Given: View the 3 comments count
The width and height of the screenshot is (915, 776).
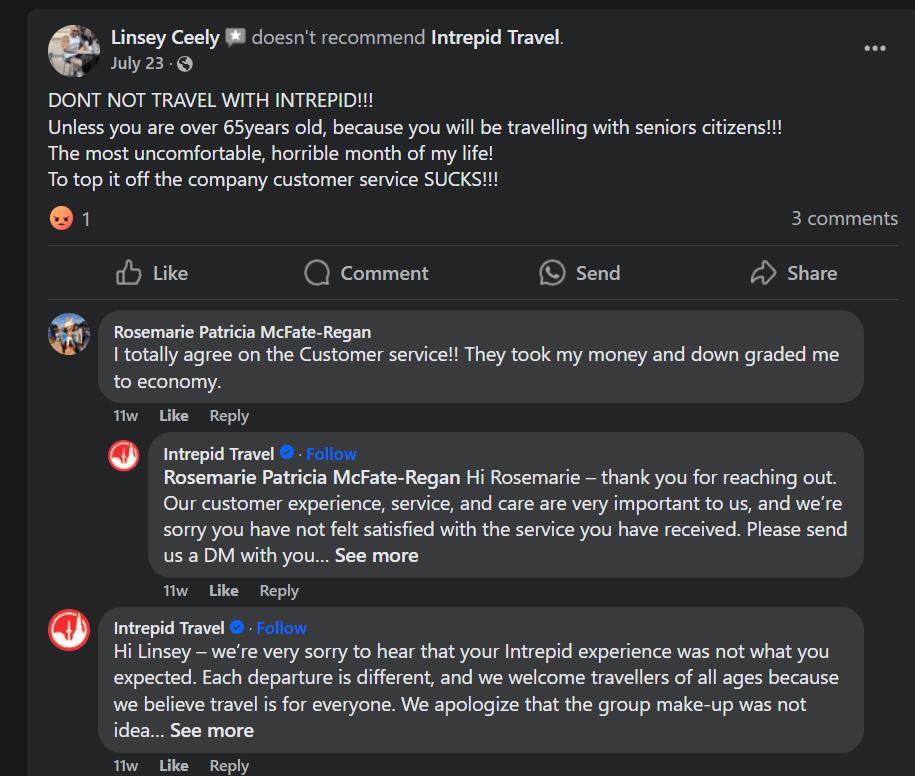Looking at the screenshot, I should (844, 218).
